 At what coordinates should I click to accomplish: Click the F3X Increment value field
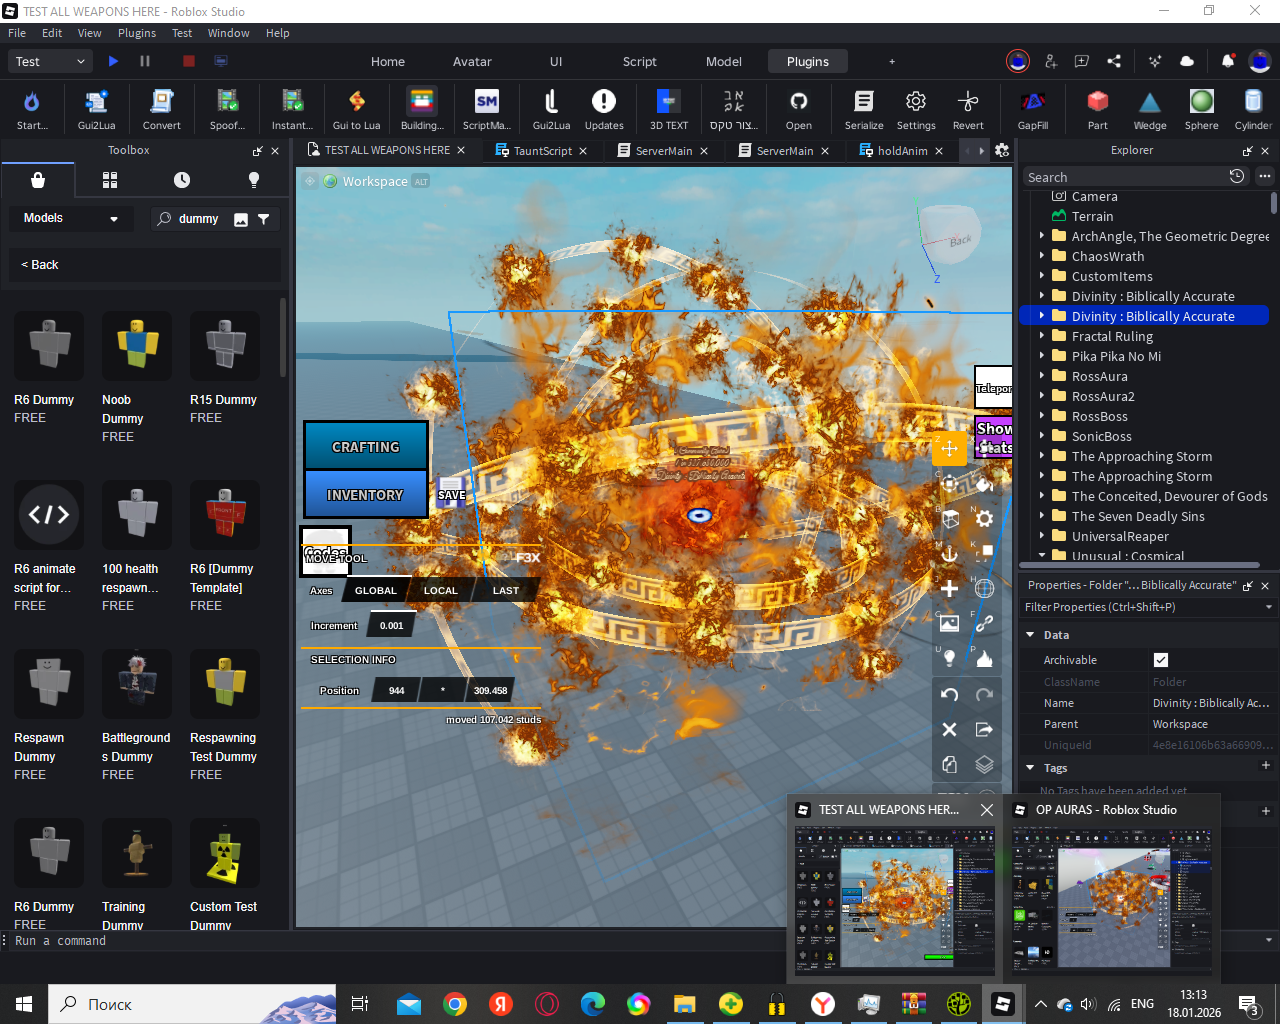[x=392, y=626]
